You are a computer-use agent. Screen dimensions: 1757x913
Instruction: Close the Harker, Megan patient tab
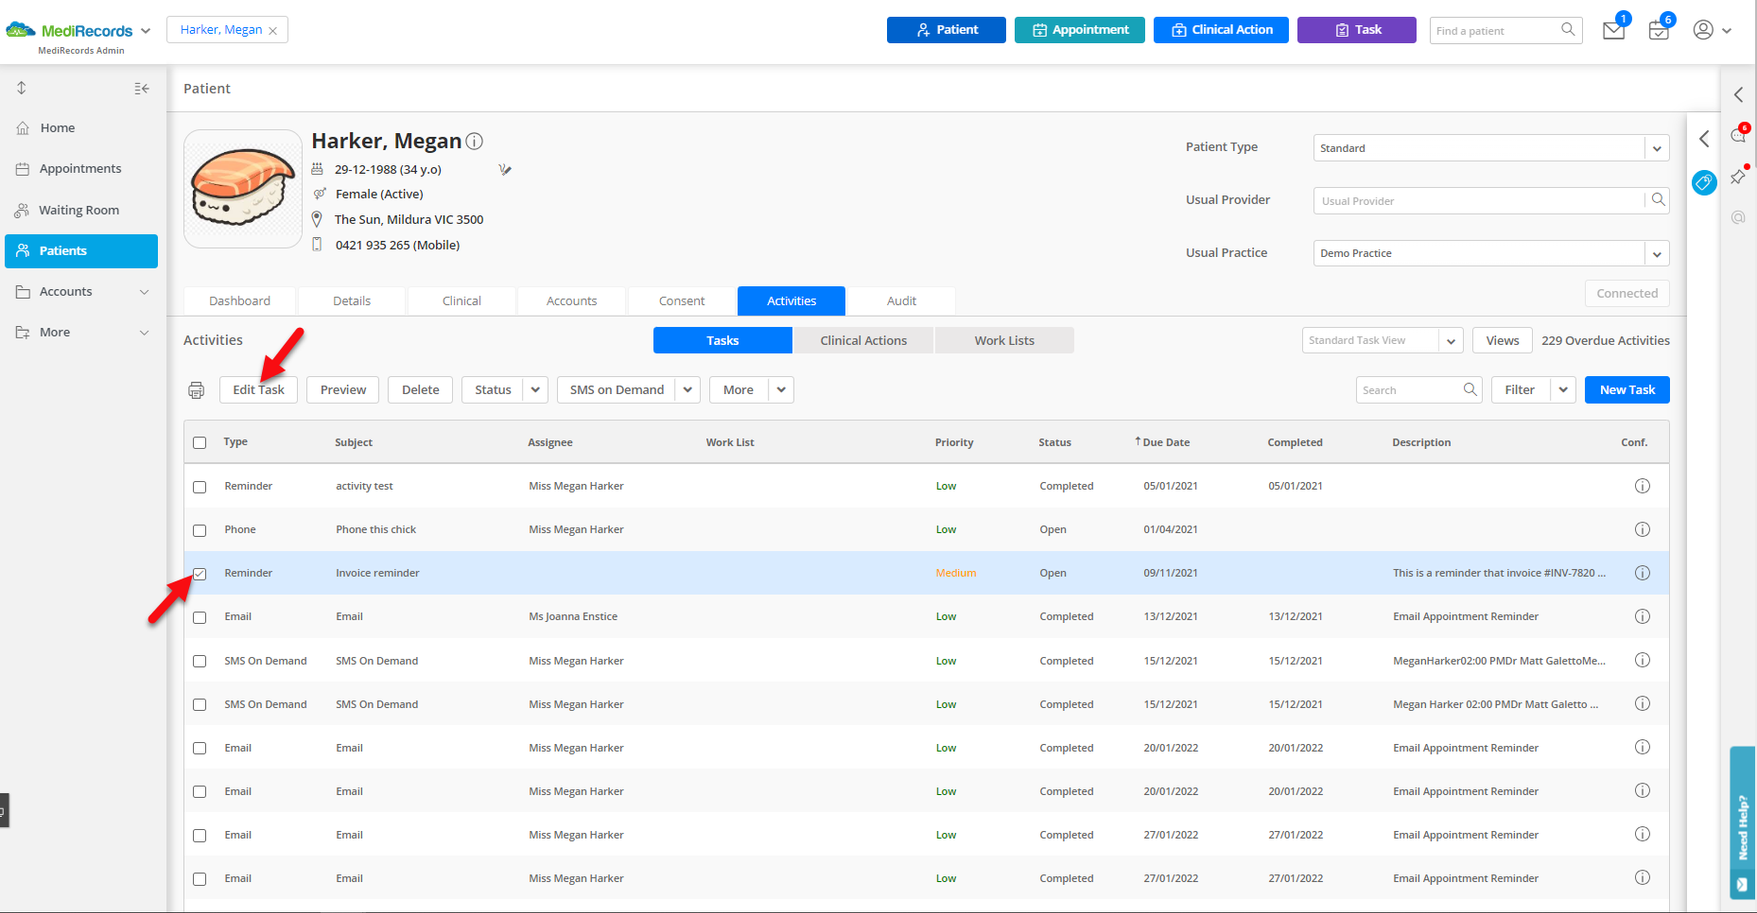[273, 31]
